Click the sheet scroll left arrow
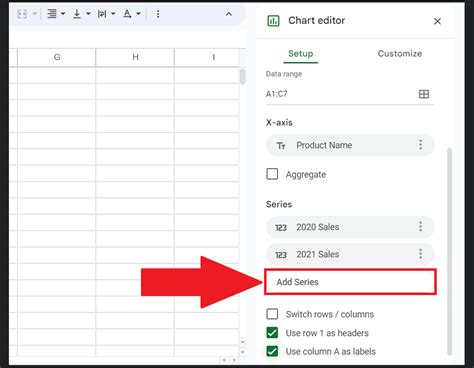Image resolution: width=474 pixels, height=368 pixels. click(x=224, y=360)
